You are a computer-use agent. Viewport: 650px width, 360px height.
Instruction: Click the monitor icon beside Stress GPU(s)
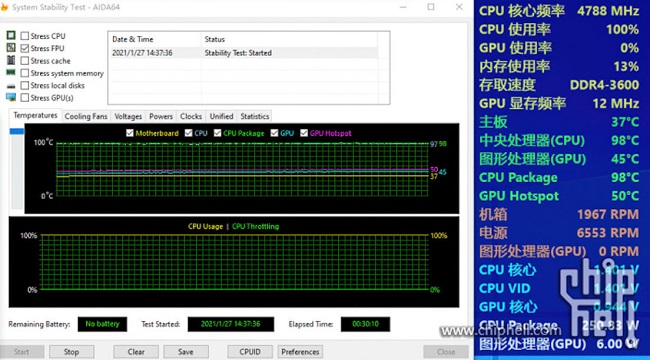click(11, 97)
